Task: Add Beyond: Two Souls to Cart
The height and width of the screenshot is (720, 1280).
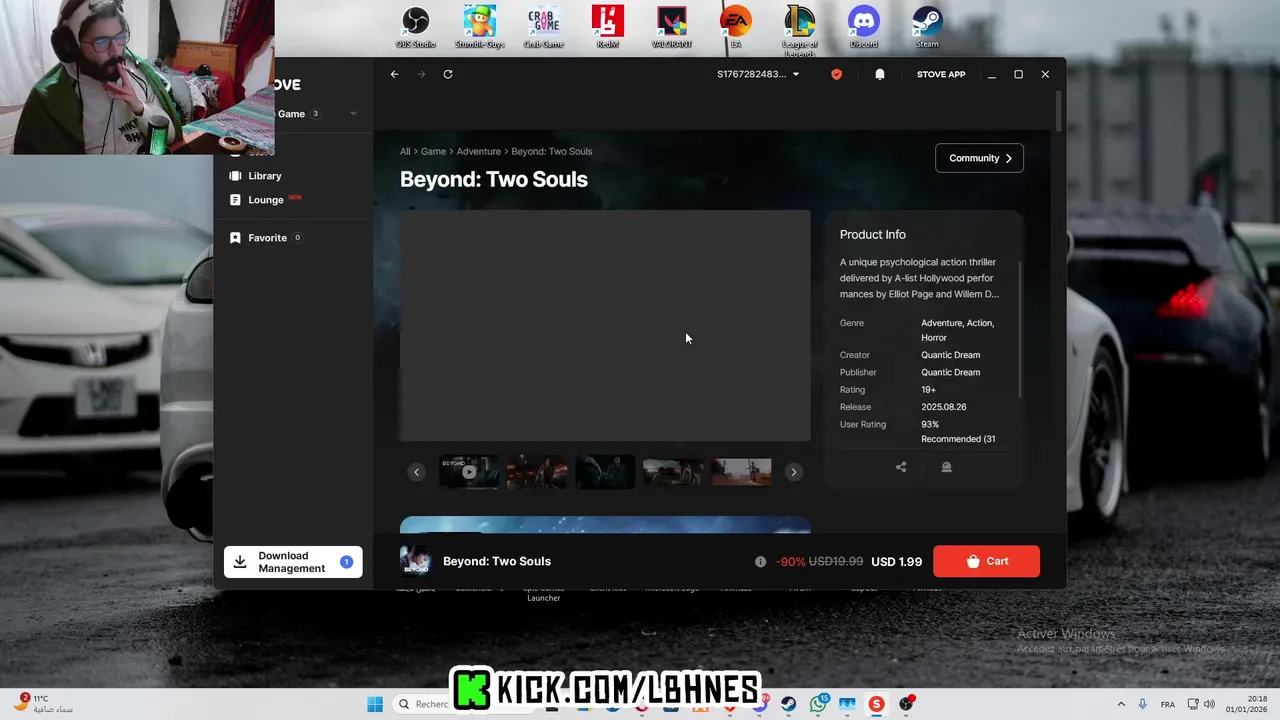Action: [986, 561]
